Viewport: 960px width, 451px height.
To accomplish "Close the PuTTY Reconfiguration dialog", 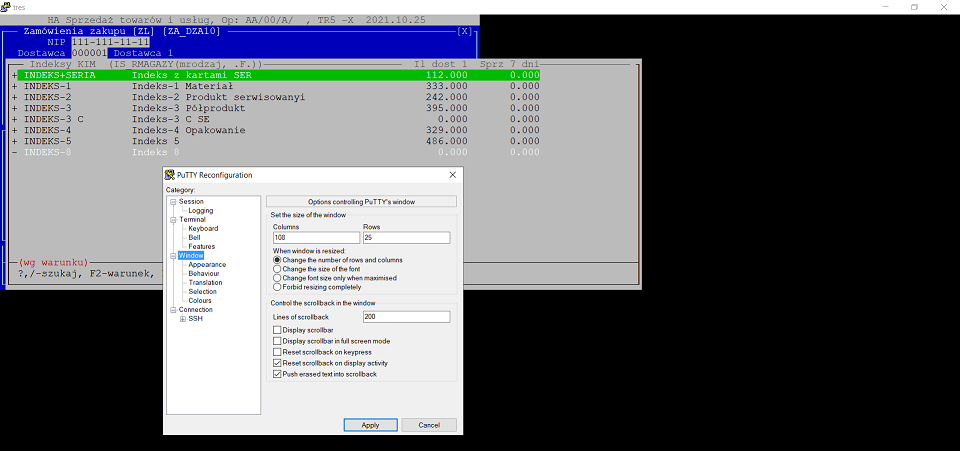I will pos(452,175).
